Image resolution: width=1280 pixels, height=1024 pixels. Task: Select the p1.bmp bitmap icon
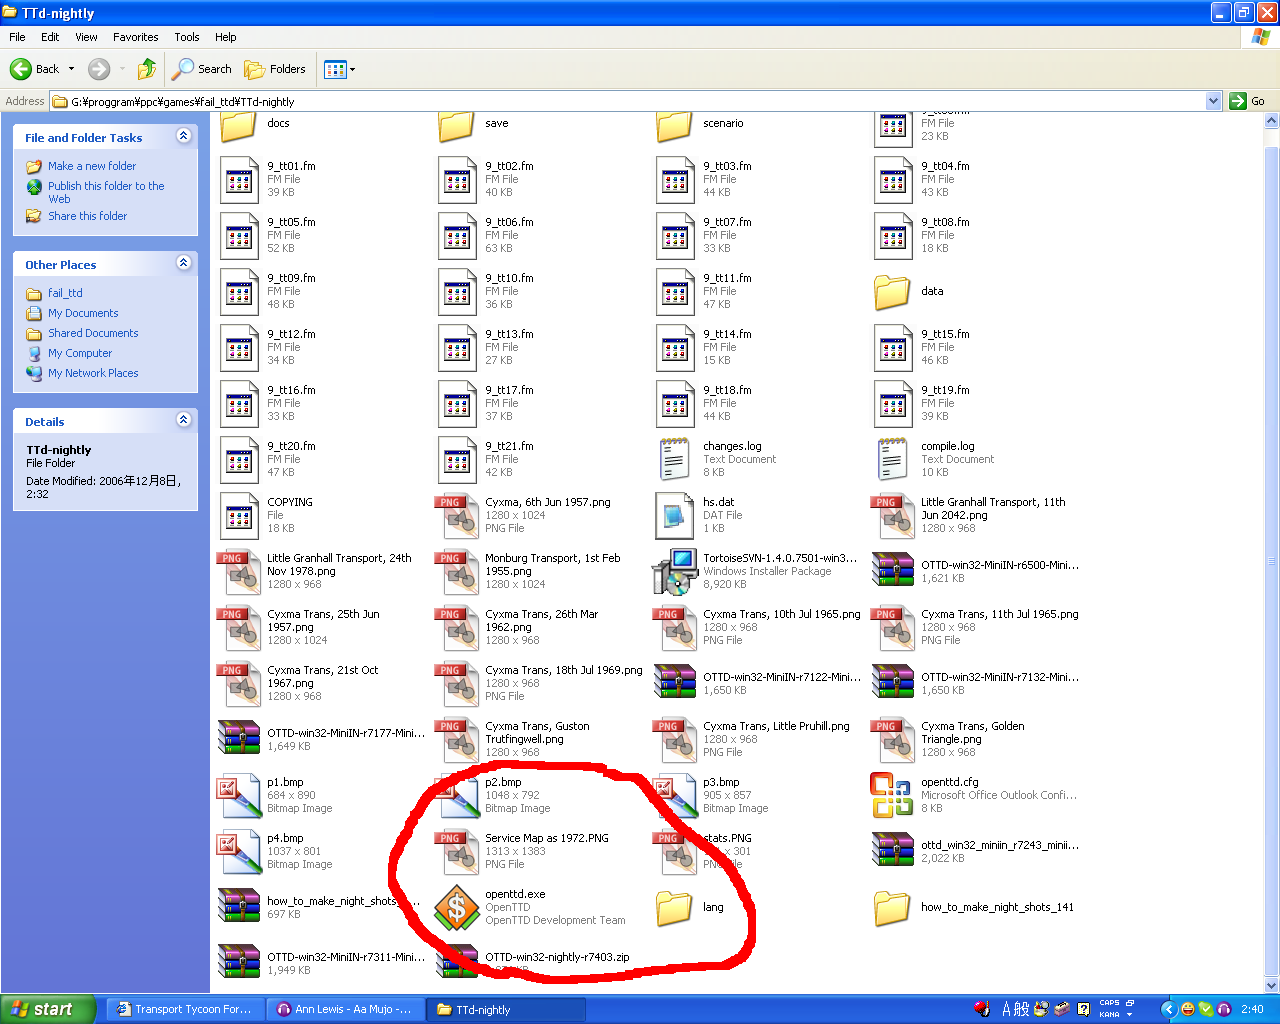240,796
